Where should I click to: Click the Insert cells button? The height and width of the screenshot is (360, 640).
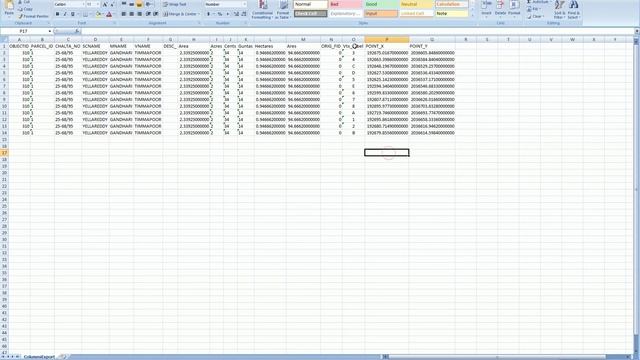486,9
